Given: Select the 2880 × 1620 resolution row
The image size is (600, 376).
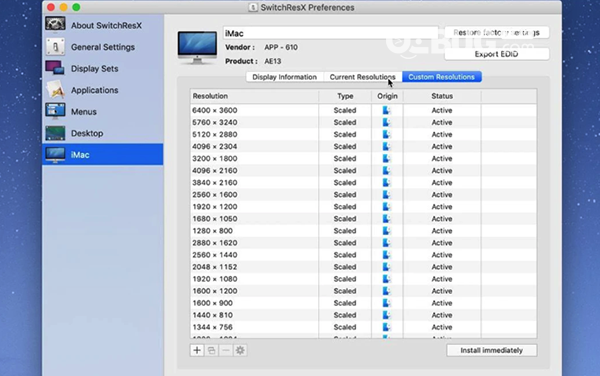Looking at the screenshot, I should coord(364,243).
